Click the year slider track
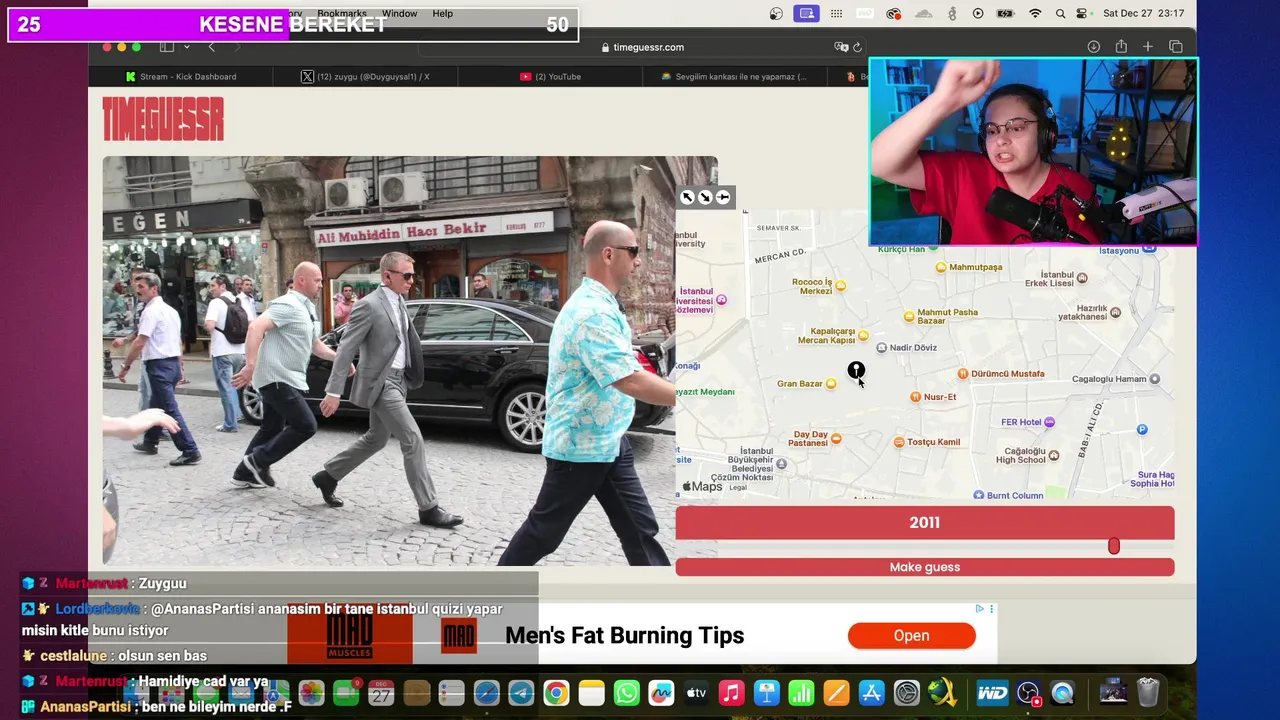 click(925, 547)
